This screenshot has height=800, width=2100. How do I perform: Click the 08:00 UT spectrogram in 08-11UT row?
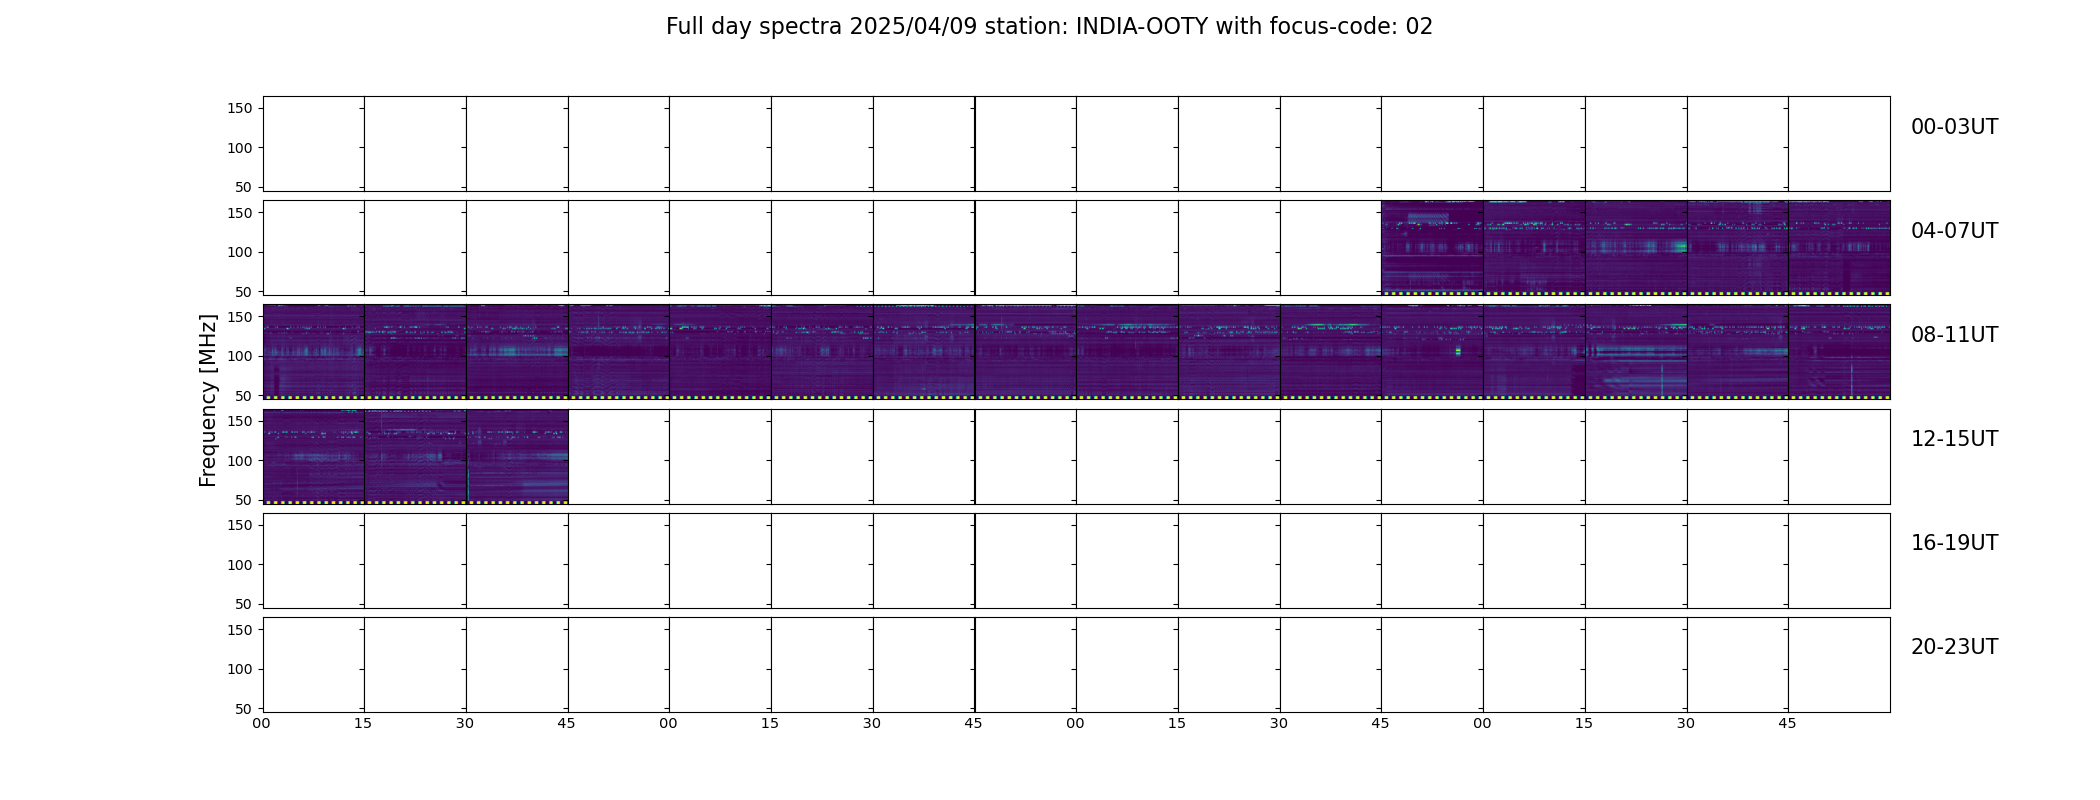pos(313,352)
